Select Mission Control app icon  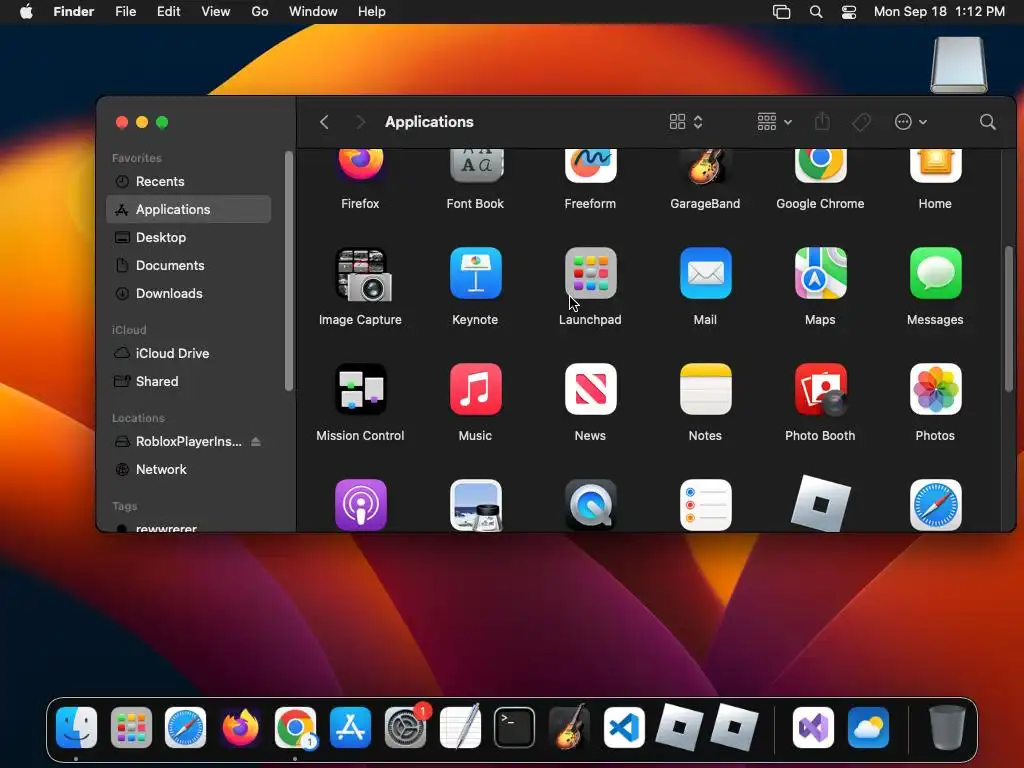coord(360,389)
